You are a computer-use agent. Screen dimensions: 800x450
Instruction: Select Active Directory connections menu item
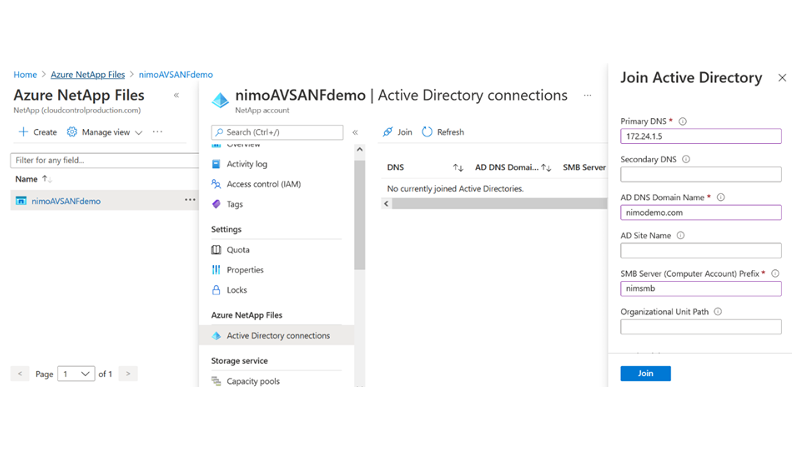[277, 336]
